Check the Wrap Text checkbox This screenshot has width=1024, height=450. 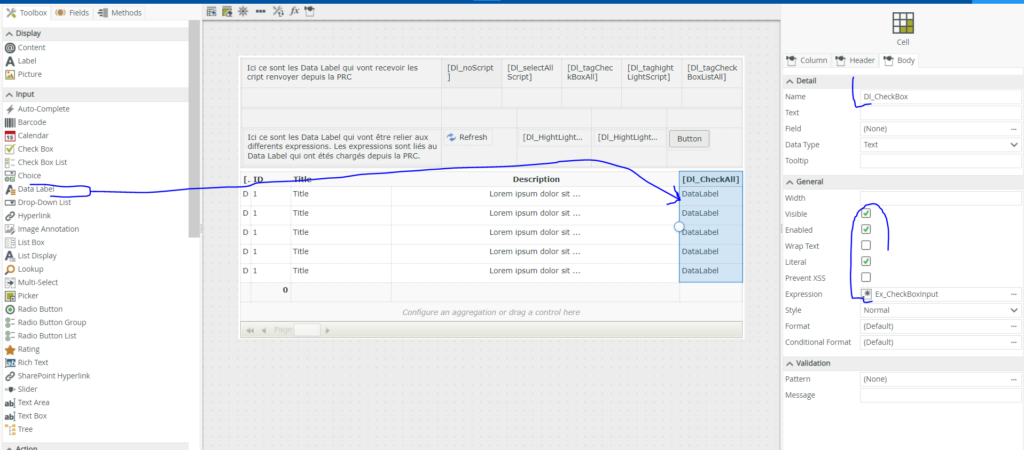tap(866, 246)
